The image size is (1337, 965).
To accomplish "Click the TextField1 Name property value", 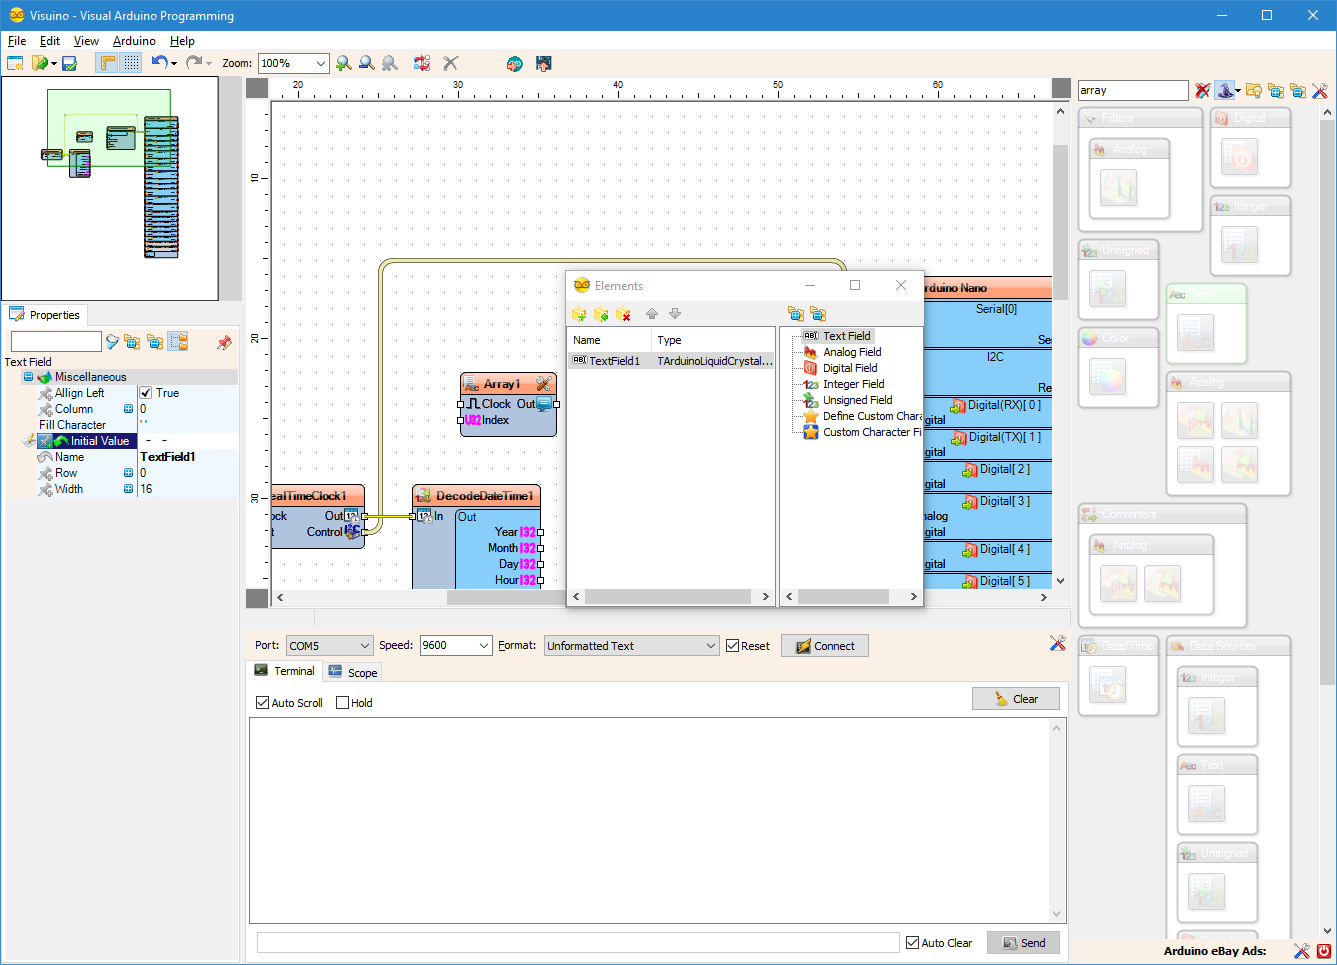I will click(x=168, y=457).
